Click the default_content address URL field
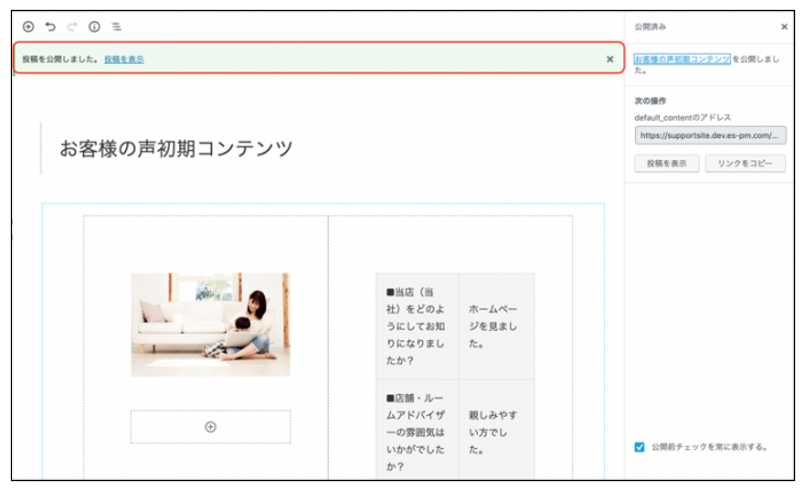 (x=709, y=135)
